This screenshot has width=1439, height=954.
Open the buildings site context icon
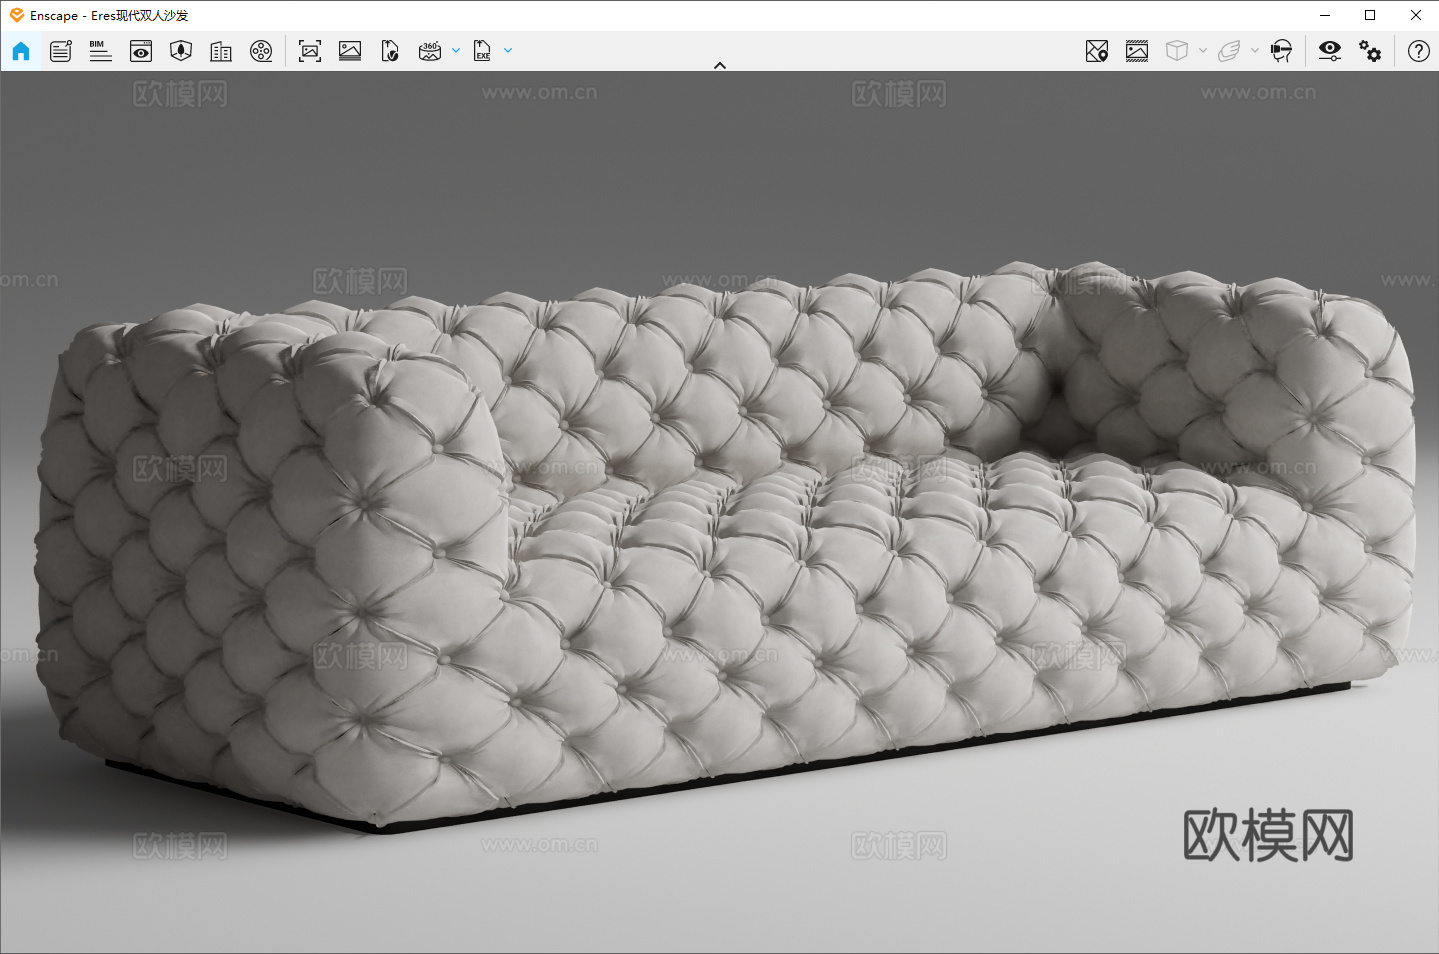pyautogui.click(x=221, y=51)
